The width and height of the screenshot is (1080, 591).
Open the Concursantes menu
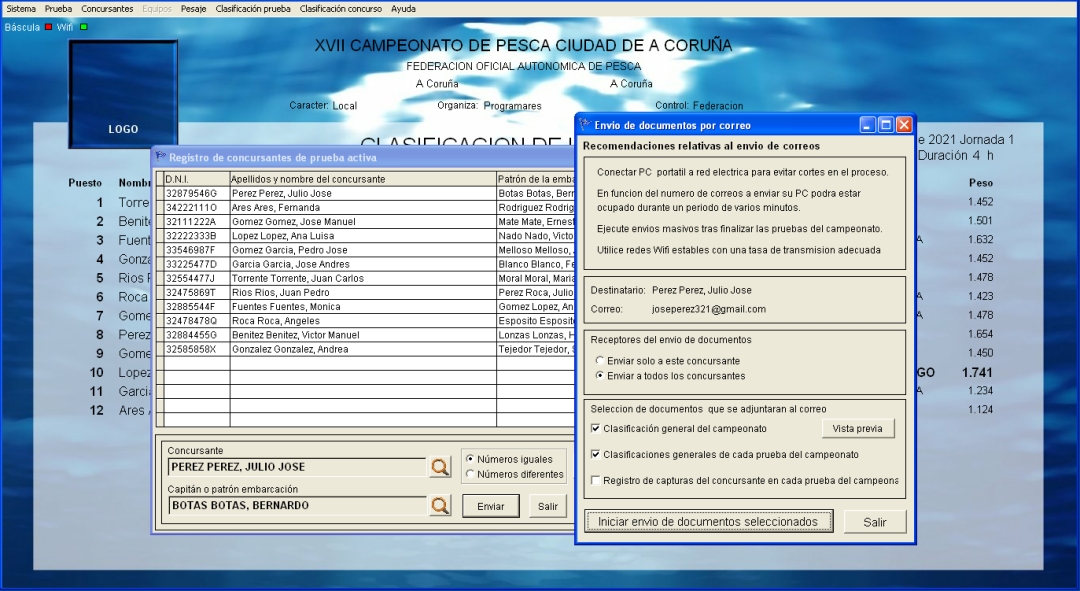[x=107, y=8]
